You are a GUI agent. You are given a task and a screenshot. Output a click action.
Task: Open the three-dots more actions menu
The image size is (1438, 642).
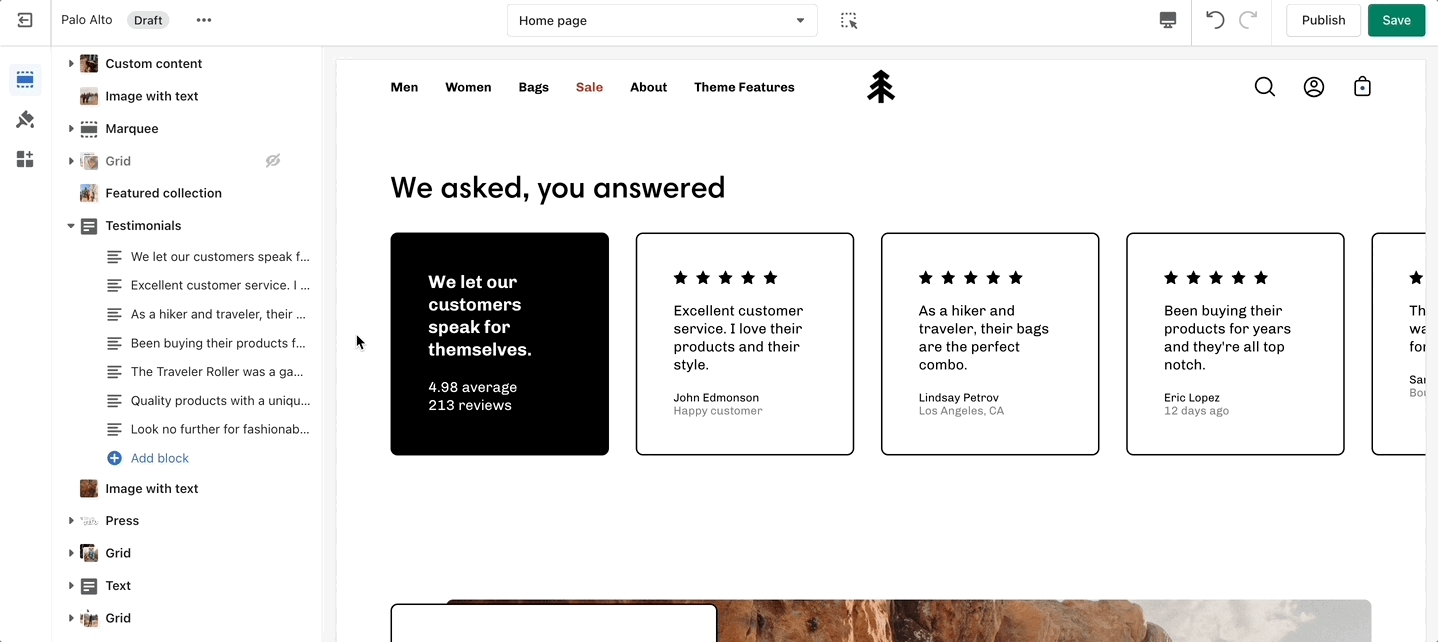pos(204,20)
